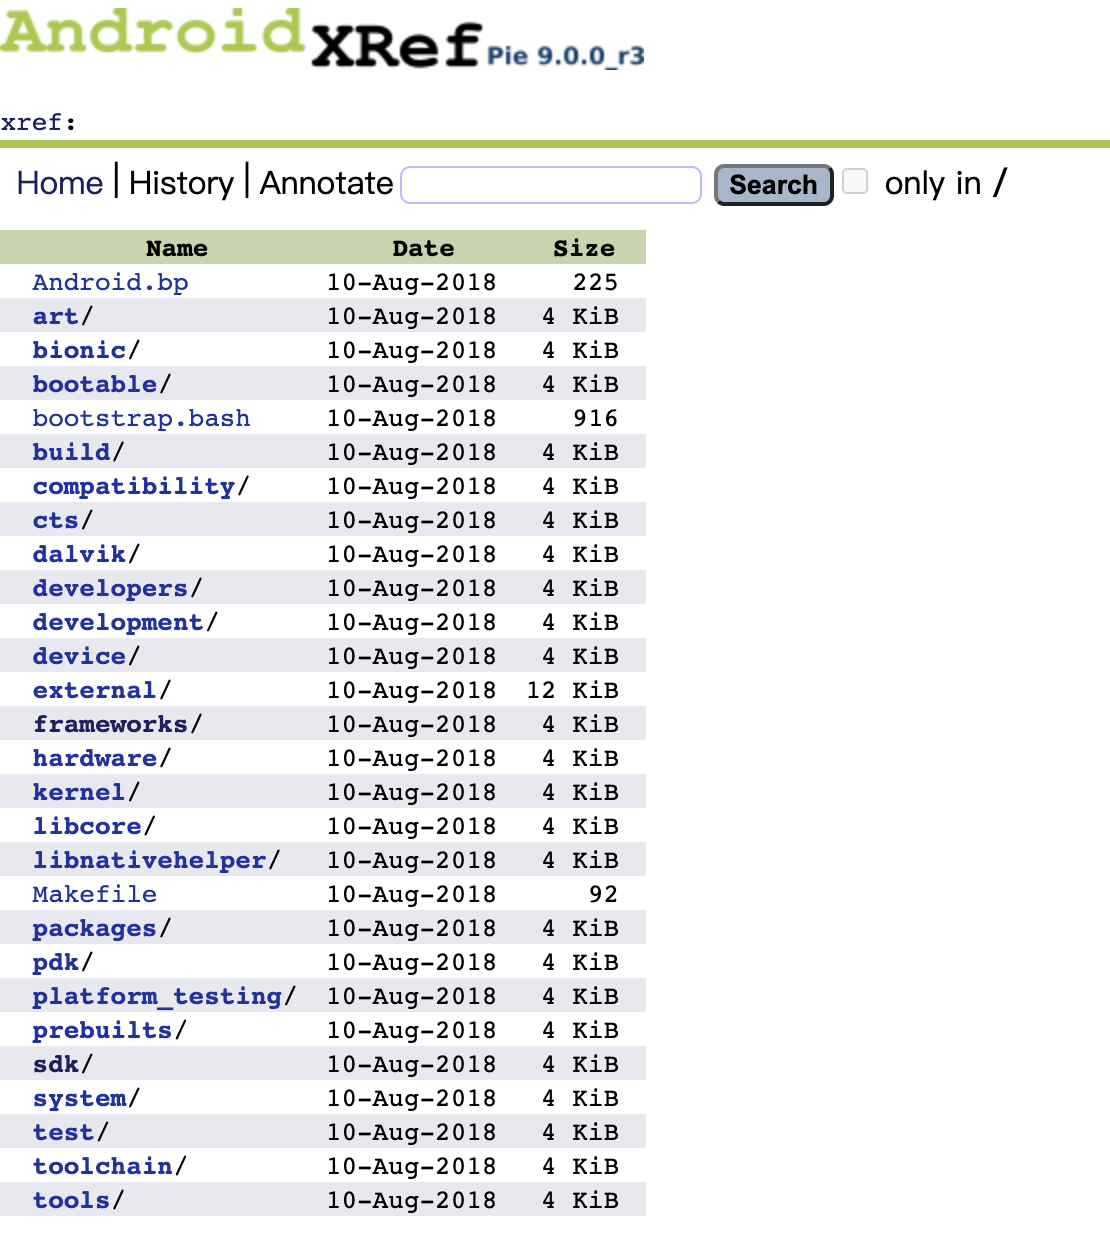This screenshot has height=1240, width=1110.
Task: Click inside the search input field
Action: 549,184
